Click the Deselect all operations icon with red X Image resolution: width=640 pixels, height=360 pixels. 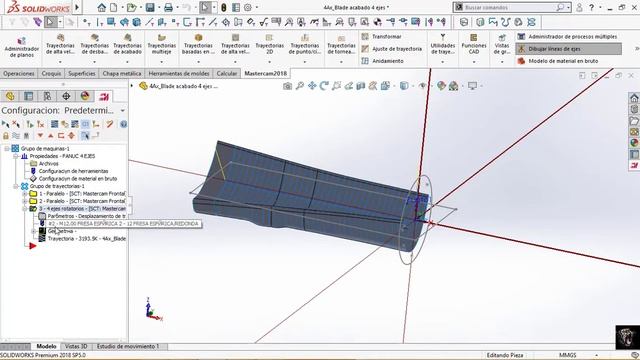click(x=16, y=124)
